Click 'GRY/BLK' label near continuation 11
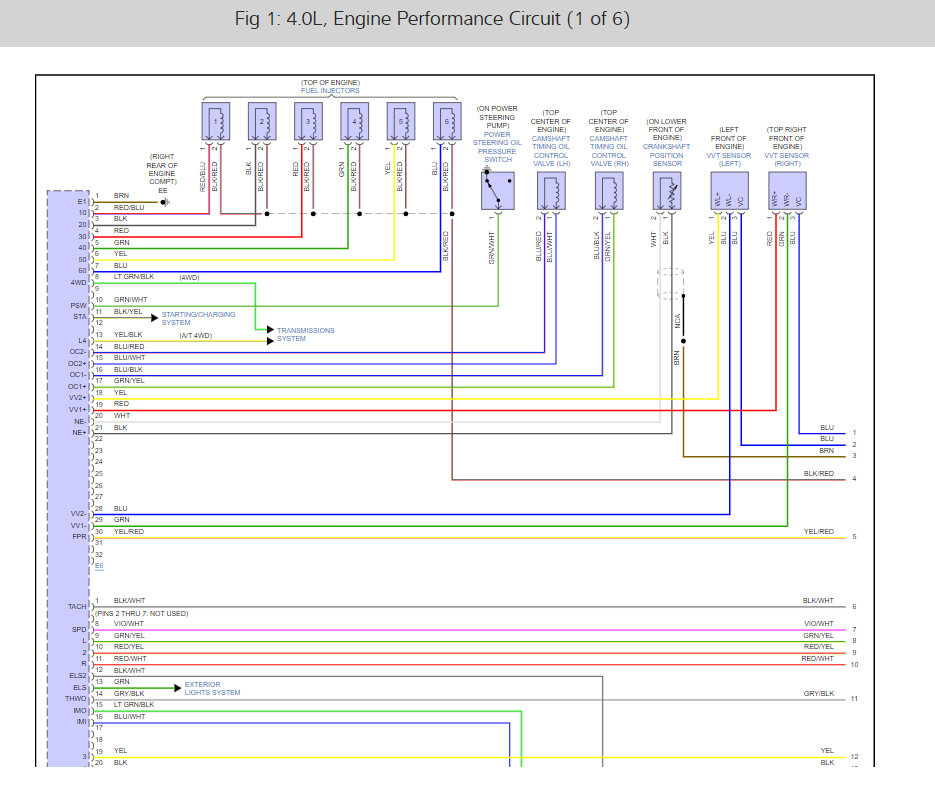The image size is (935, 796). (819, 693)
